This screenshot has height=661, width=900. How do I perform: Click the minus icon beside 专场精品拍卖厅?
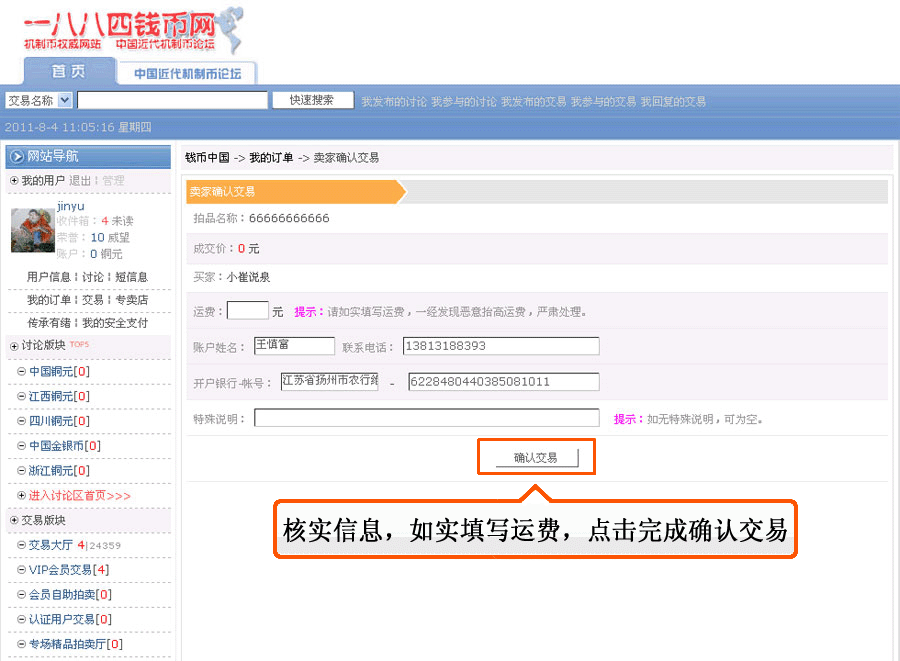point(21,644)
